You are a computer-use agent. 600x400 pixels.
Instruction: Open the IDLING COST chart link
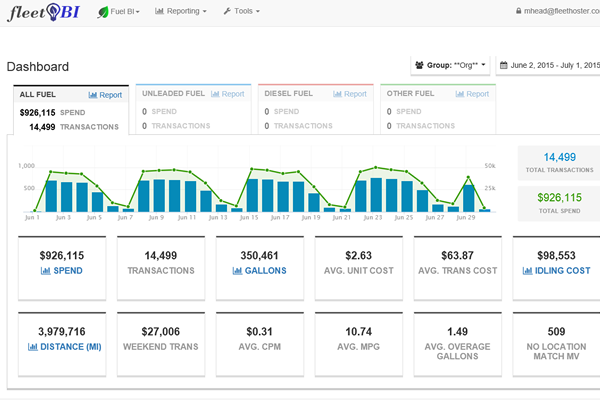(556, 271)
